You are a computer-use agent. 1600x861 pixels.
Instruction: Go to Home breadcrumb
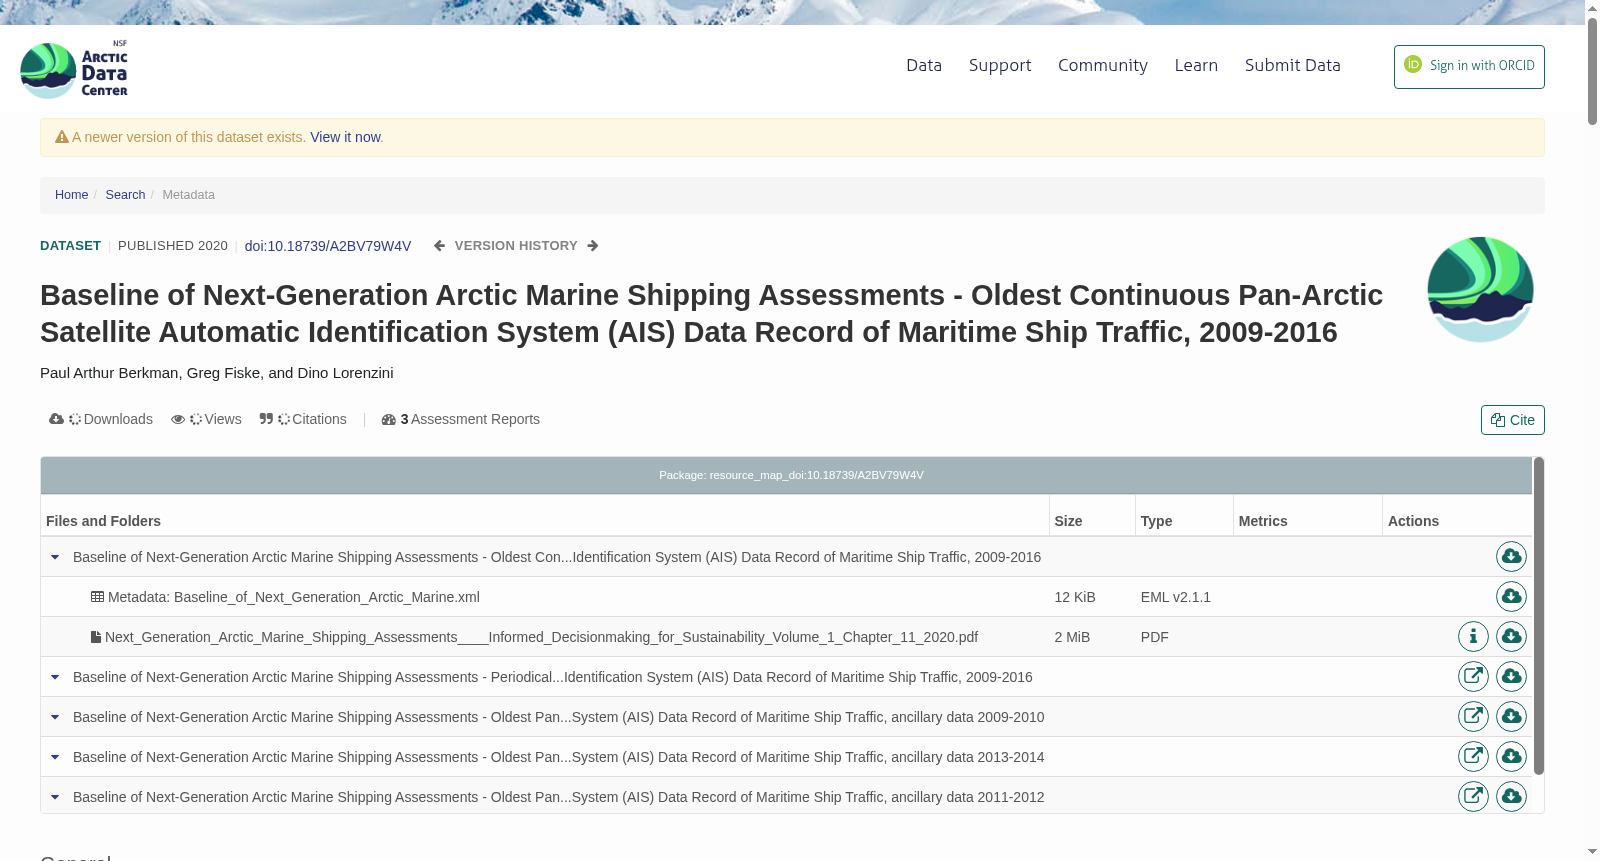pos(71,195)
